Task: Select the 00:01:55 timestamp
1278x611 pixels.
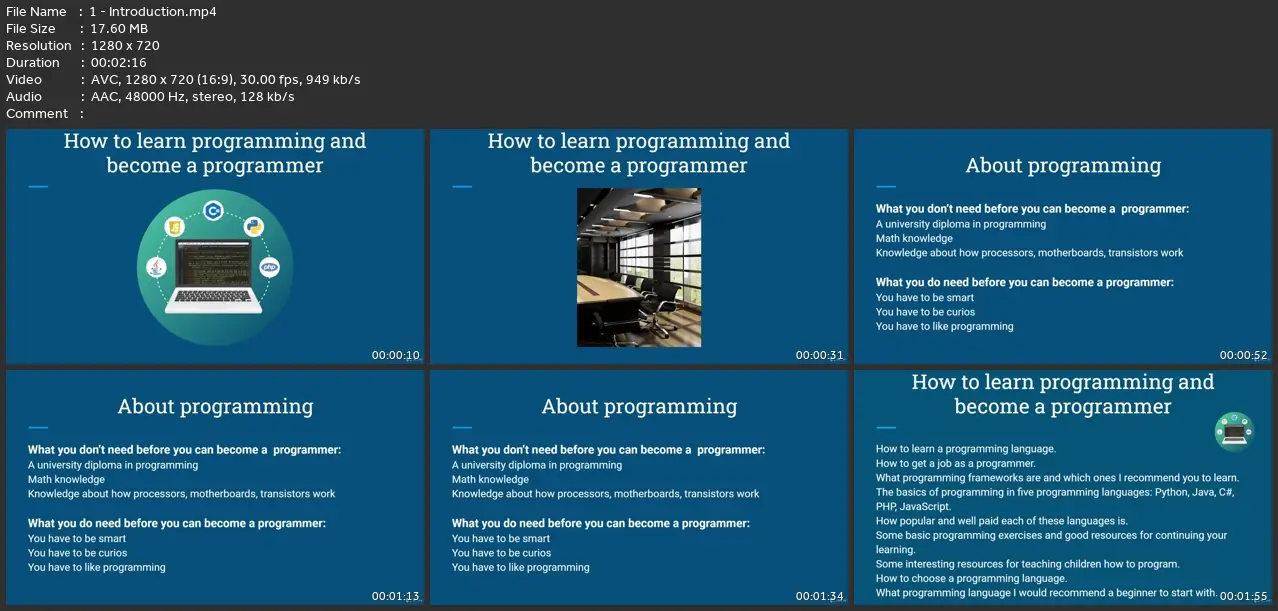Action: (x=1244, y=596)
